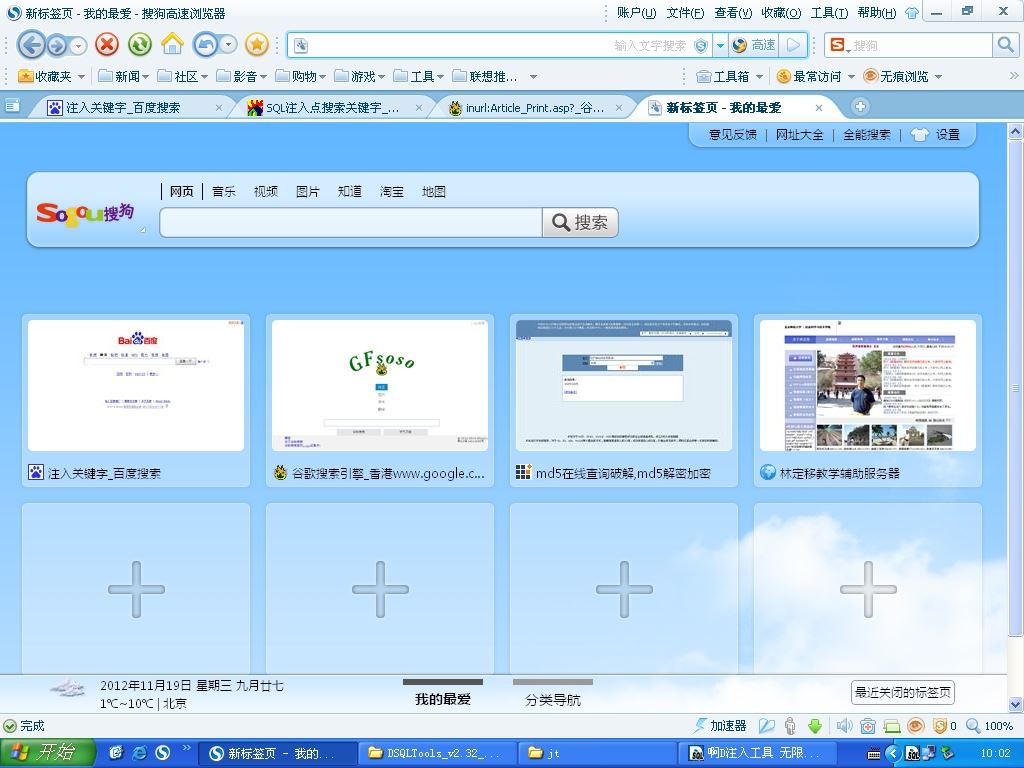Click the grey person icon in status bar
The image size is (1024, 768).
[790, 726]
